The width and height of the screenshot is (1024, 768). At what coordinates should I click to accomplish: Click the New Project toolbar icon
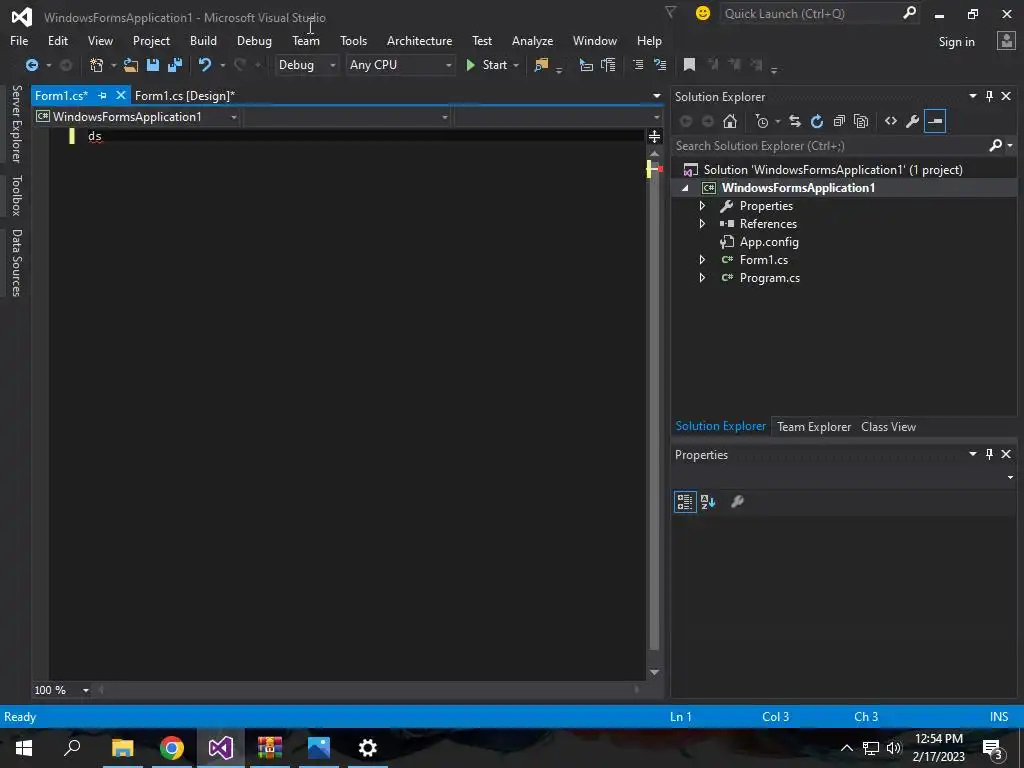pos(97,65)
